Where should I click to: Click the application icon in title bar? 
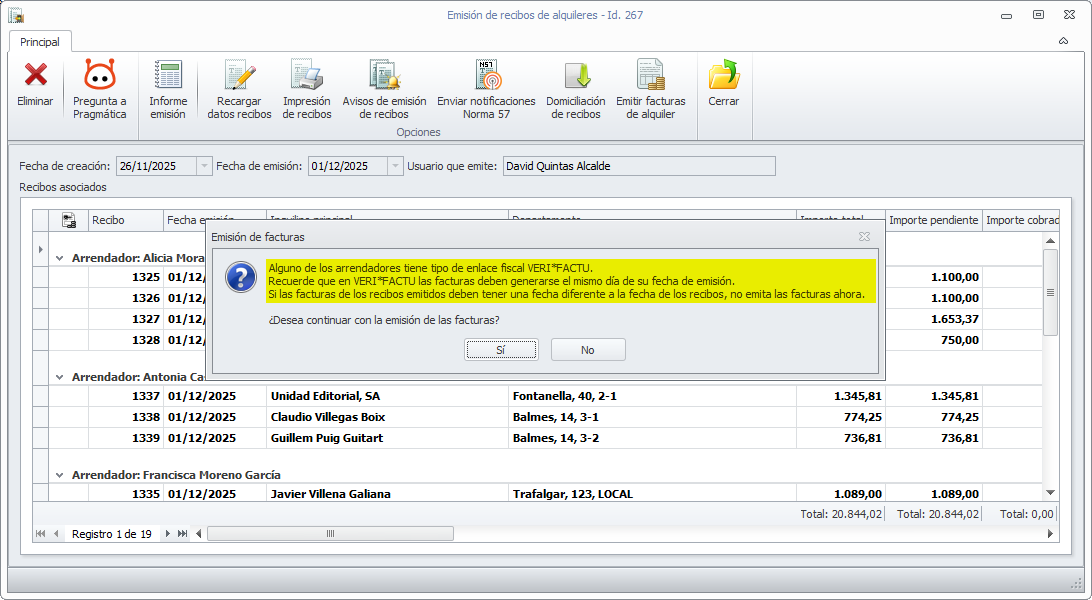(x=15, y=15)
